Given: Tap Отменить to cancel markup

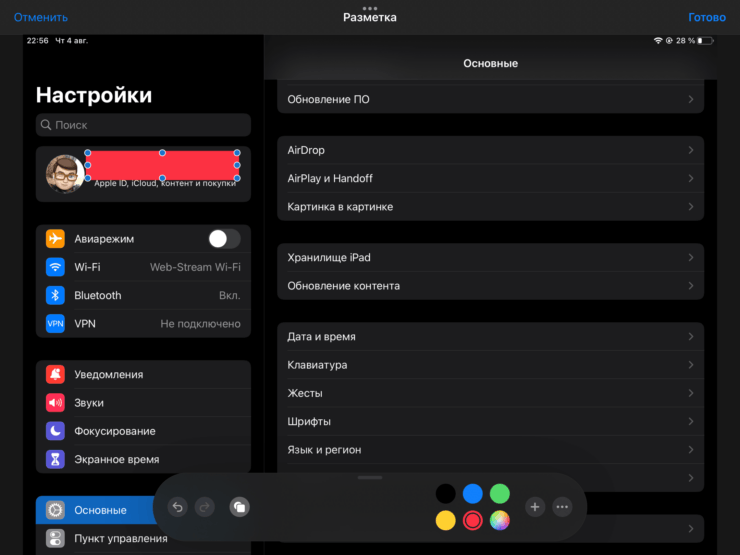Looking at the screenshot, I should [41, 17].
